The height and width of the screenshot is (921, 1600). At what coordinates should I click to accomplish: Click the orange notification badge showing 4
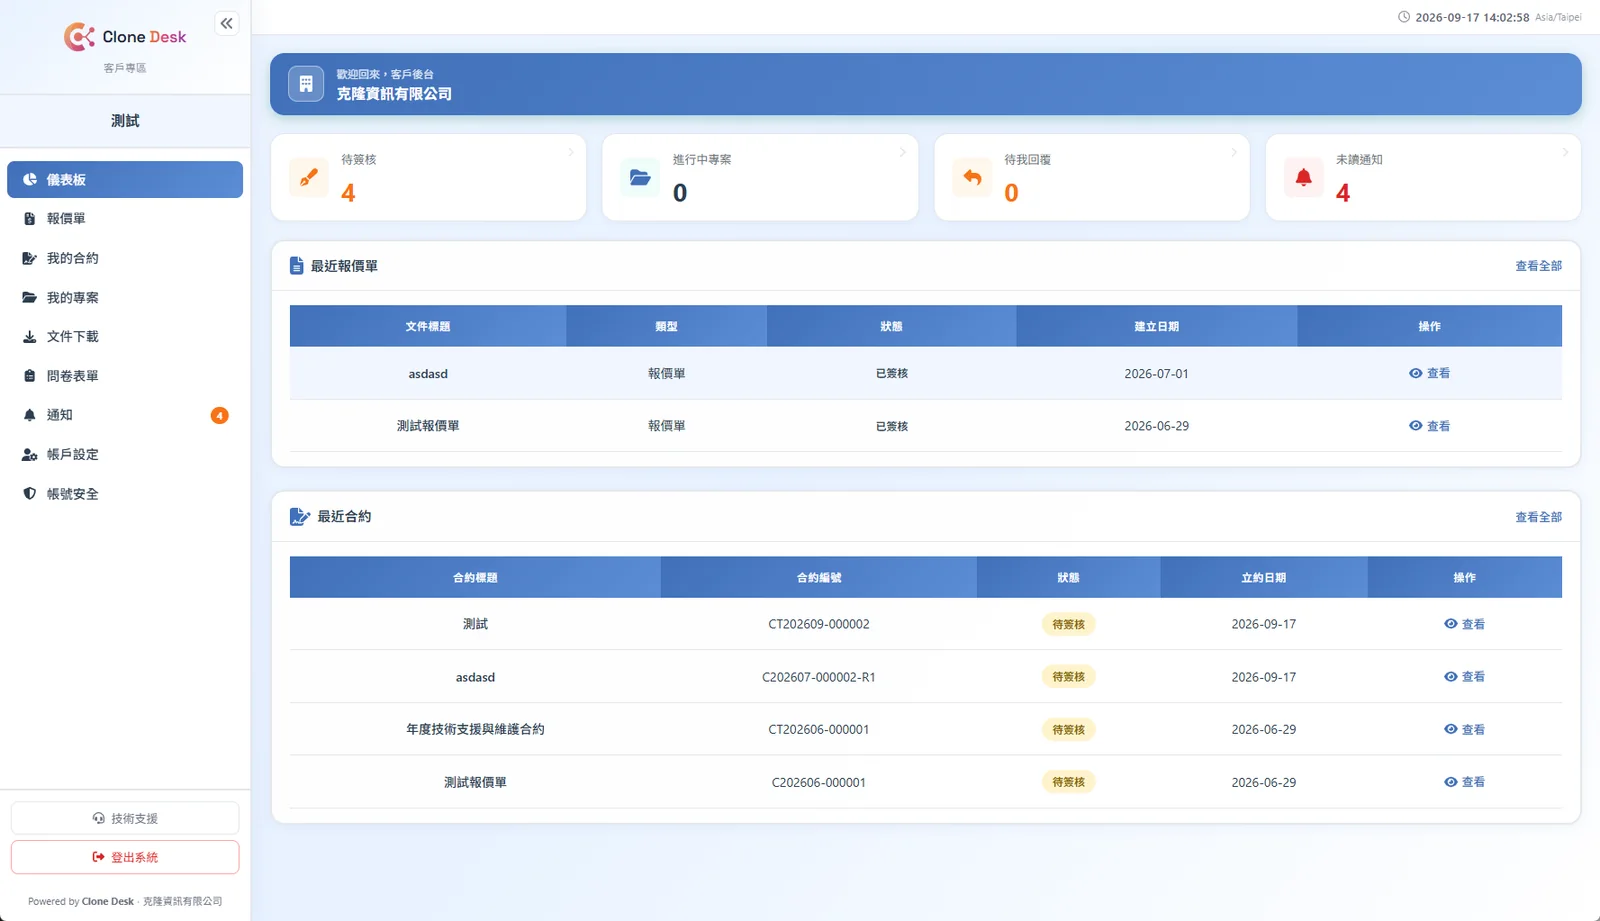219,415
